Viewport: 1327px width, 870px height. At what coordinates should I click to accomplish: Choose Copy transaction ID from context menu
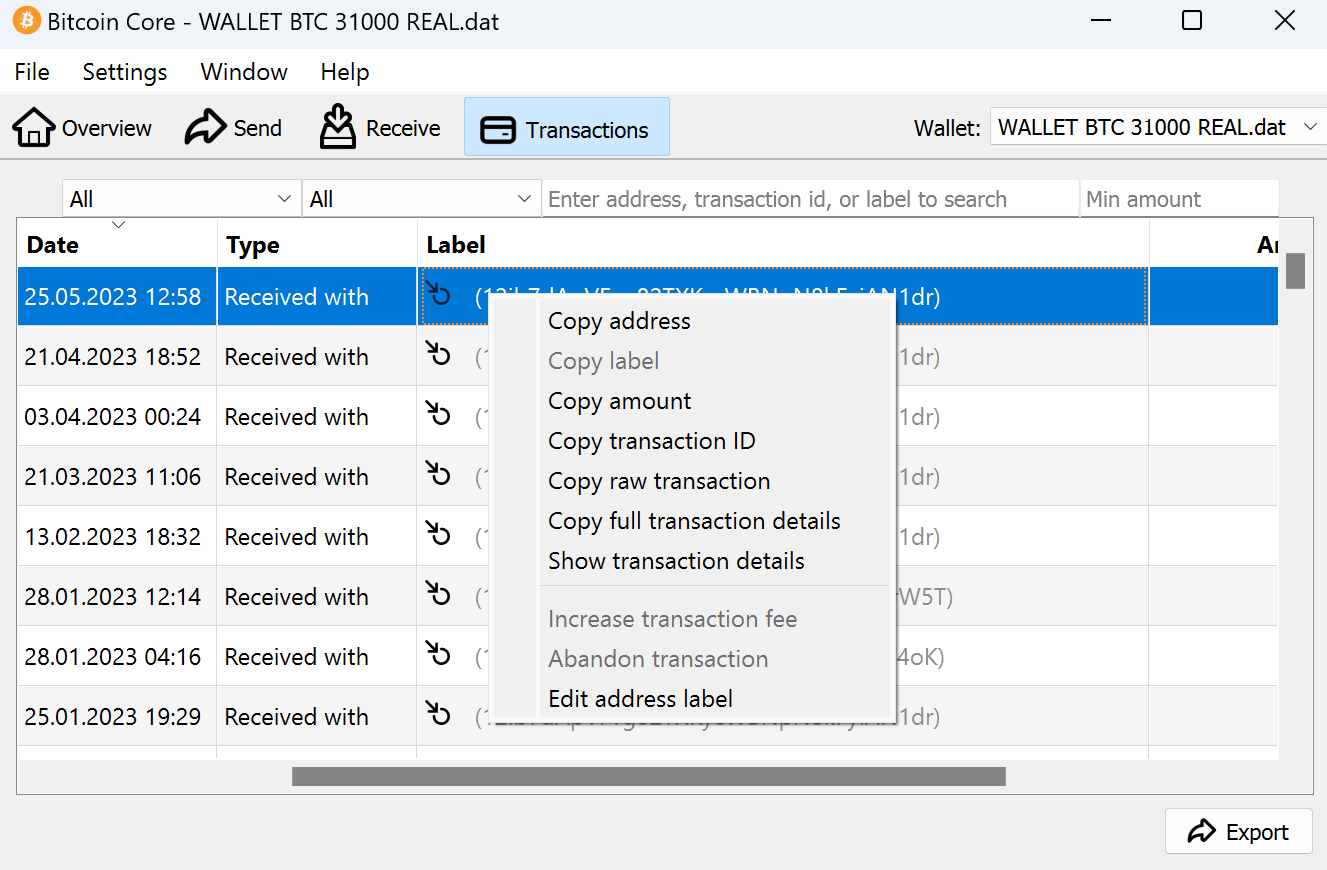point(651,441)
